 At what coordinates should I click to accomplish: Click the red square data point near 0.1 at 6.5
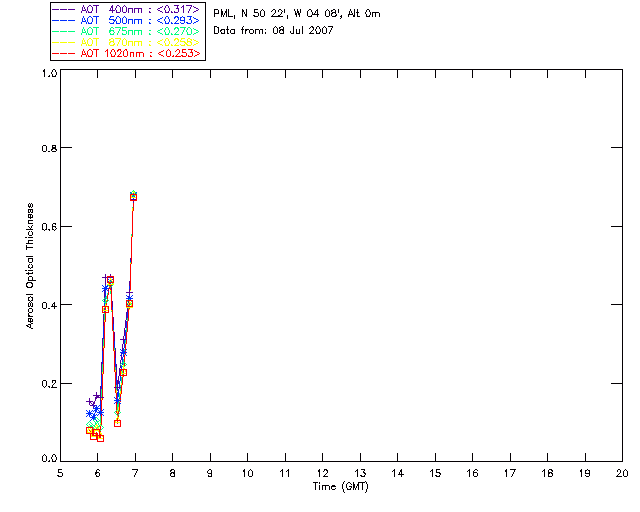point(118,423)
